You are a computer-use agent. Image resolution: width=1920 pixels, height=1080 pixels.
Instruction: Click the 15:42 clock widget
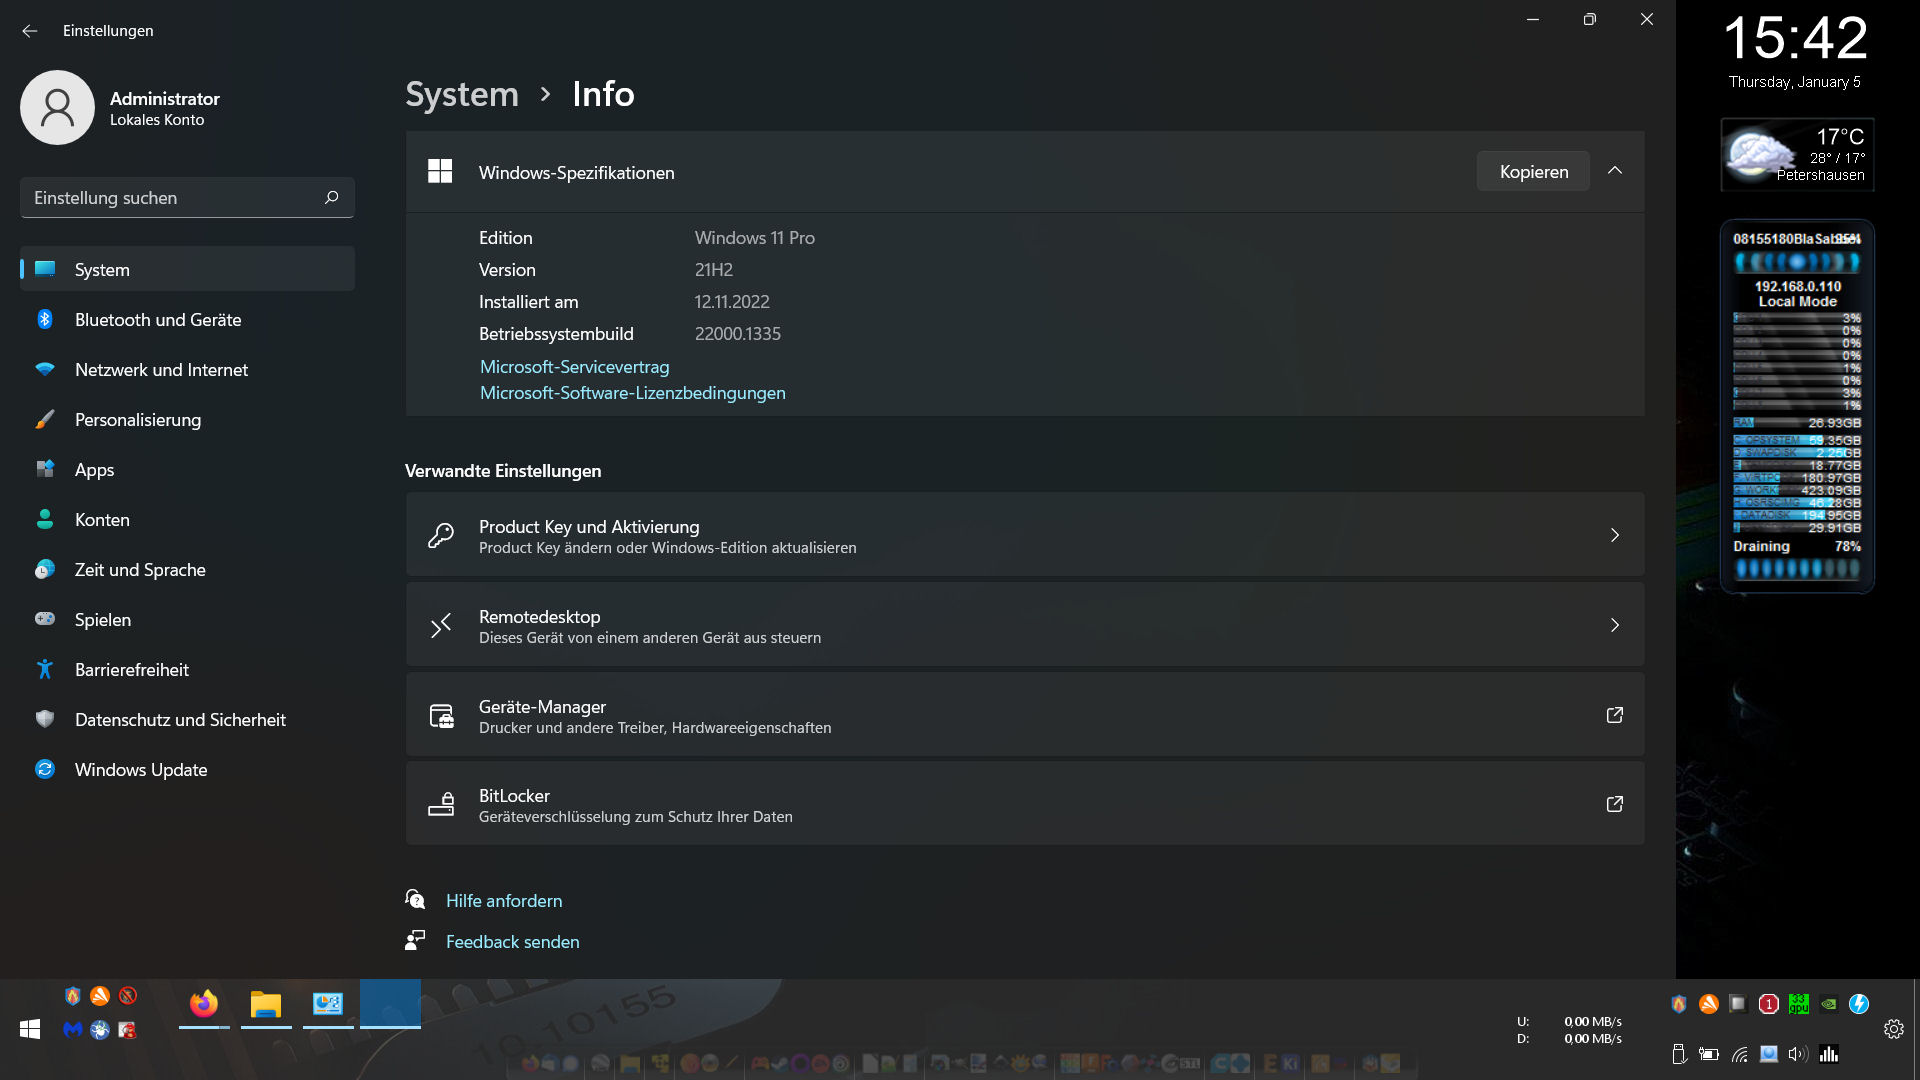click(1795, 38)
